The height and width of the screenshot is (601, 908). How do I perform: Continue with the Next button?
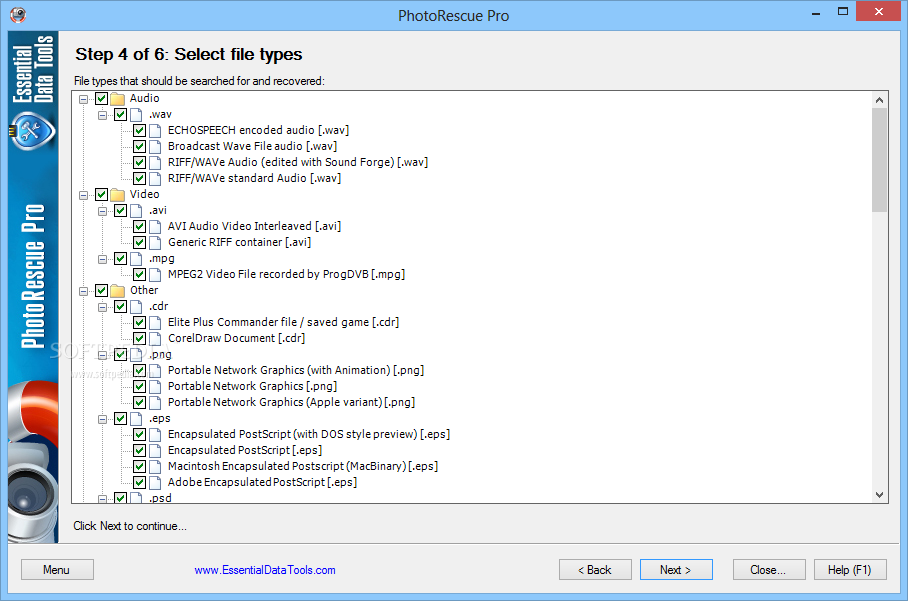676,570
